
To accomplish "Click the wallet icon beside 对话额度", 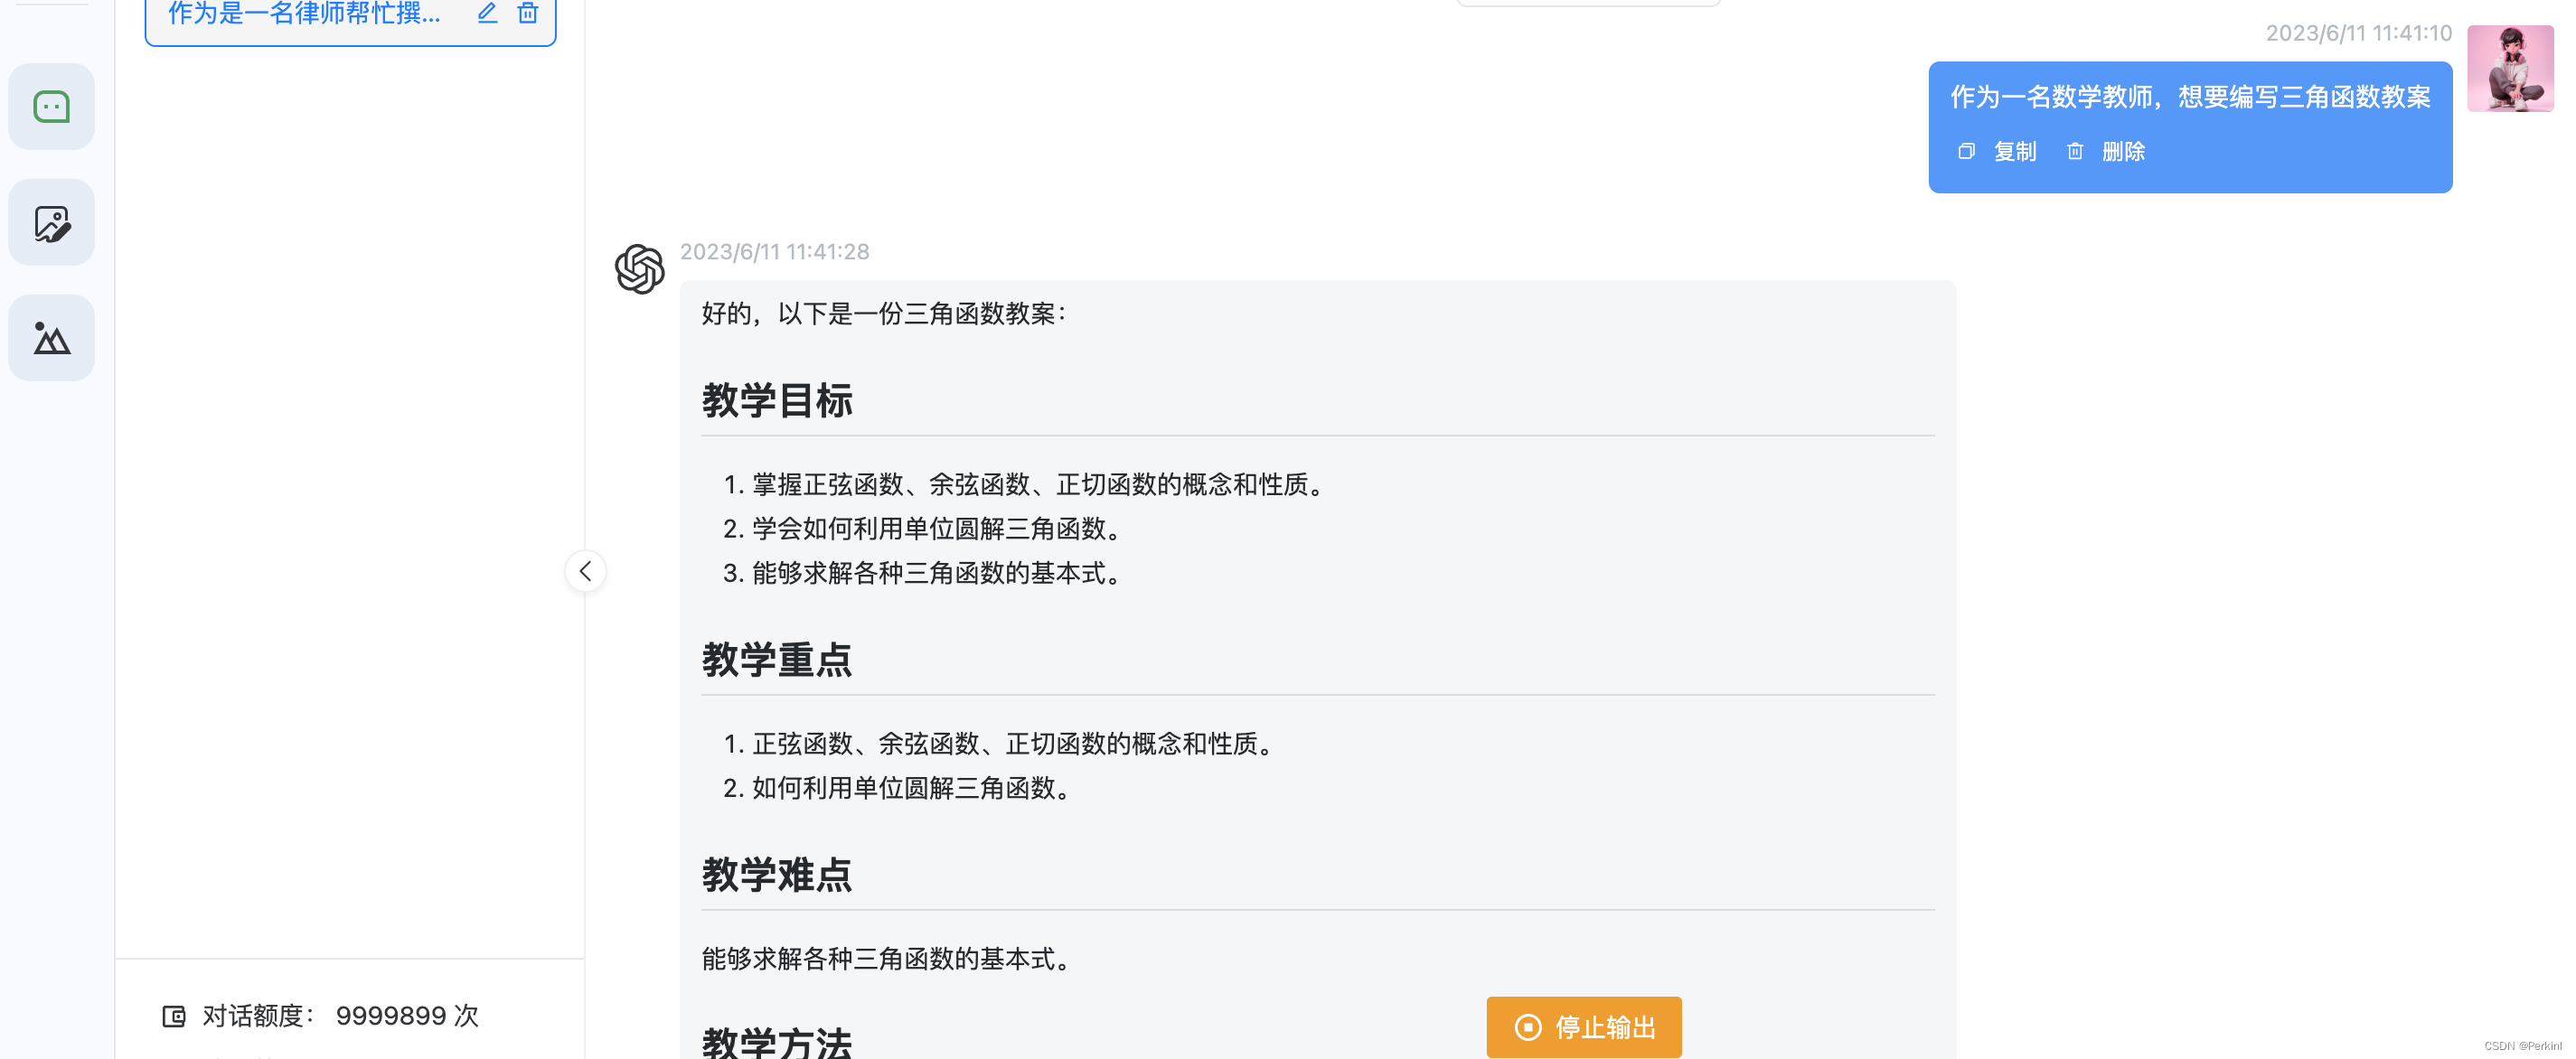I will point(174,1016).
